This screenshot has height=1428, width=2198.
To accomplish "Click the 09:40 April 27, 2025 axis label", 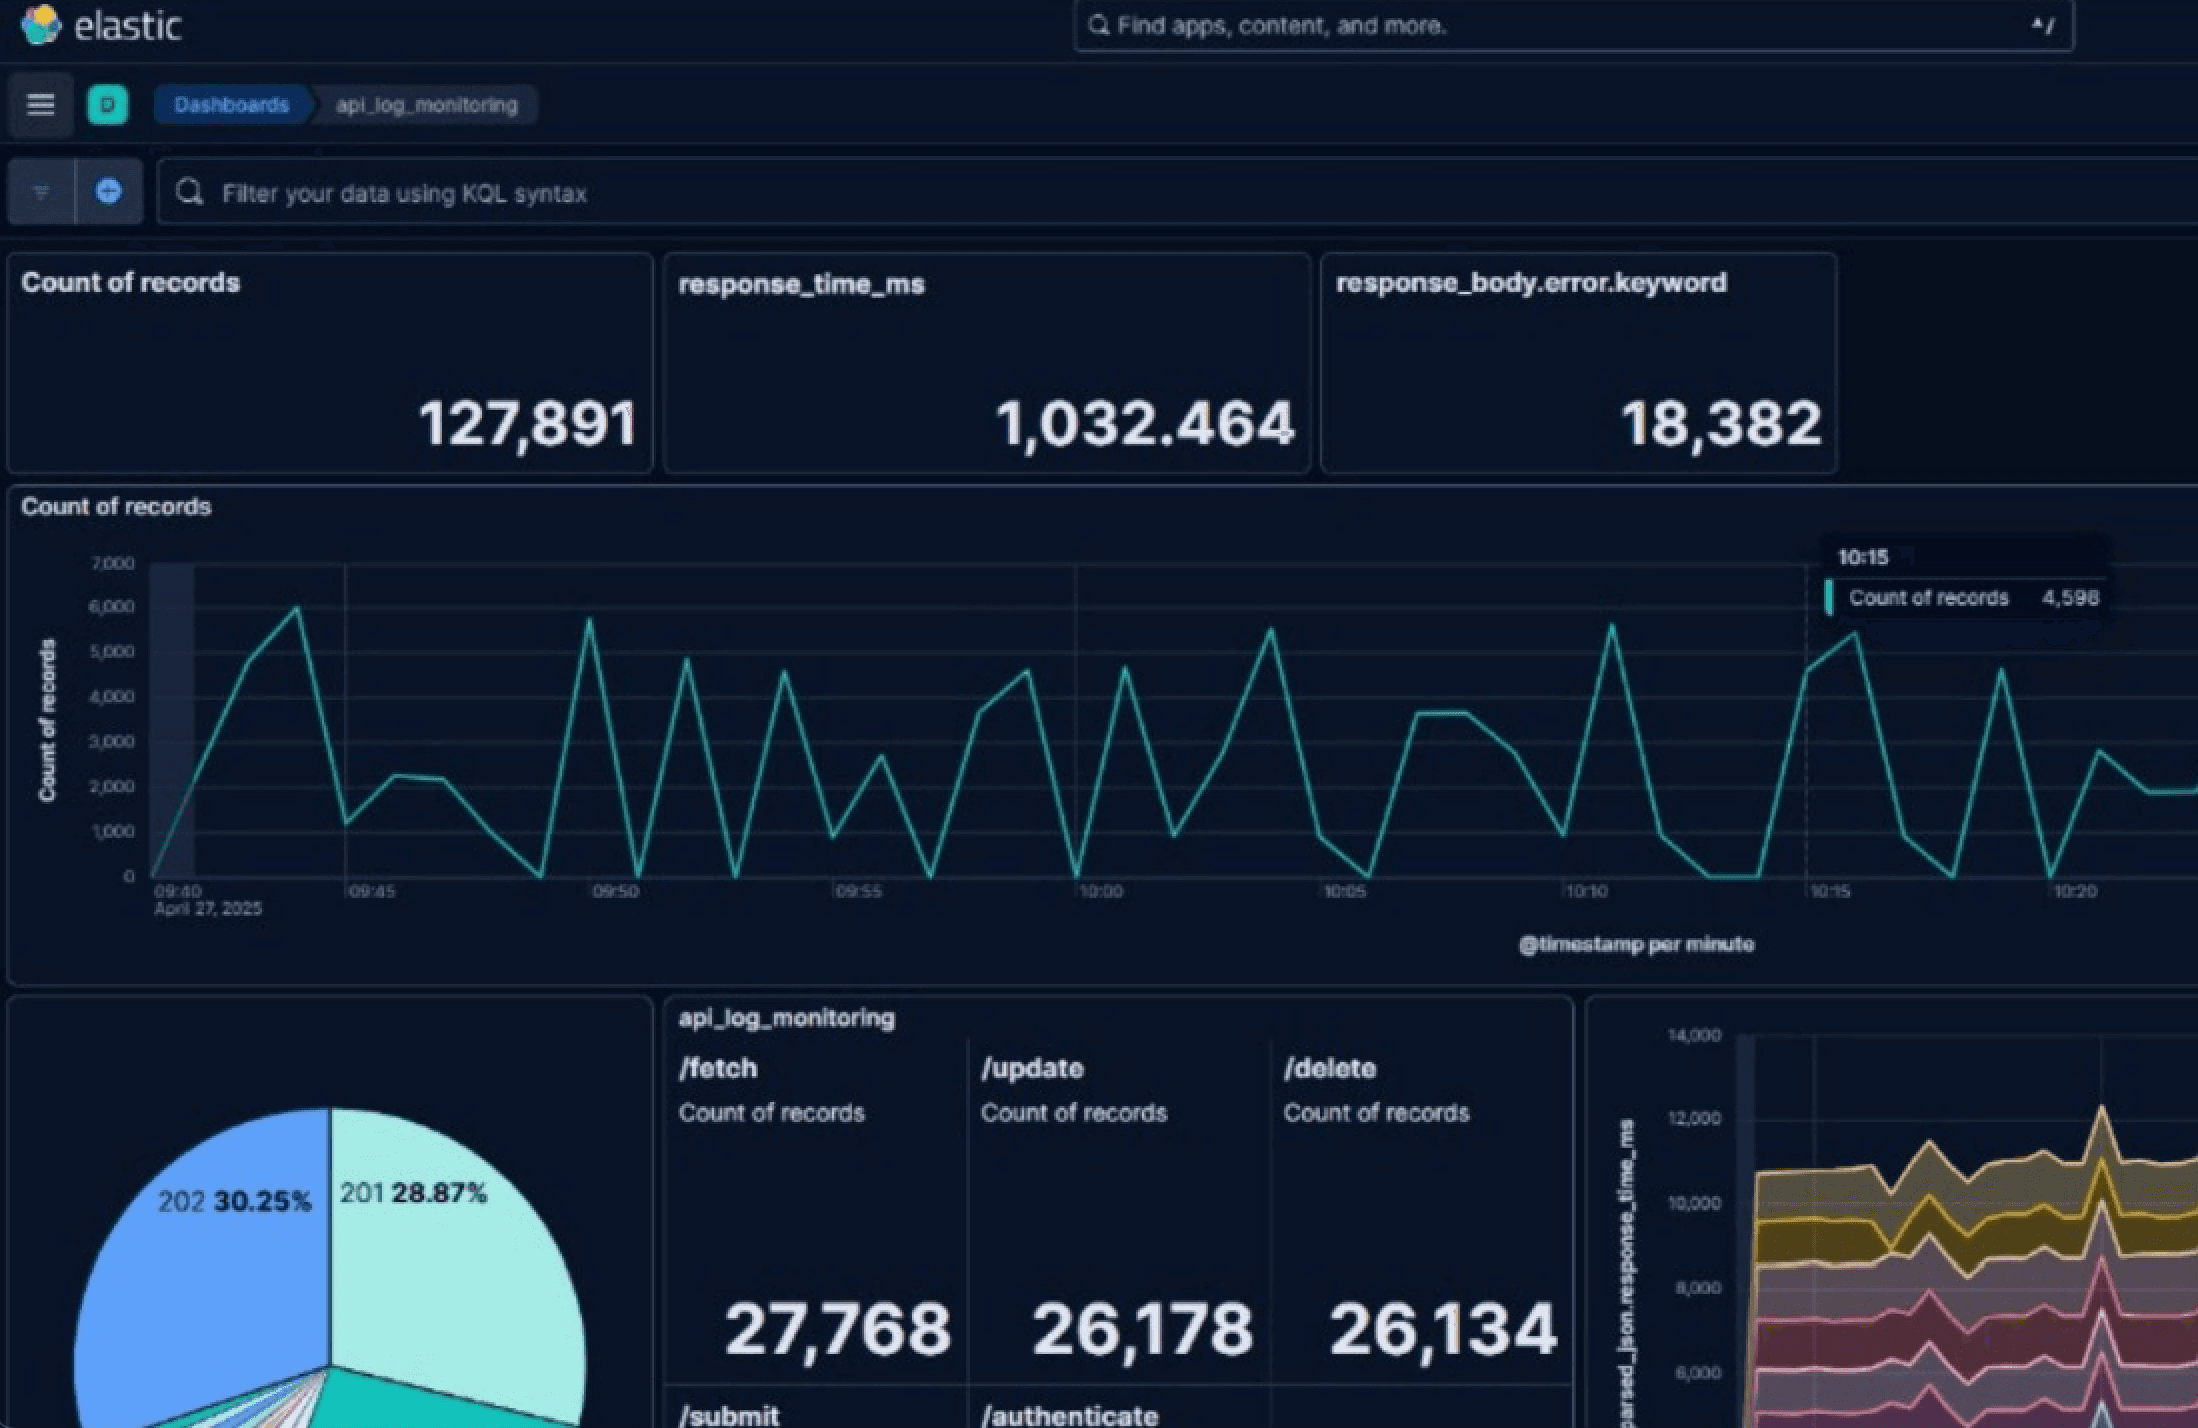I will coord(207,900).
